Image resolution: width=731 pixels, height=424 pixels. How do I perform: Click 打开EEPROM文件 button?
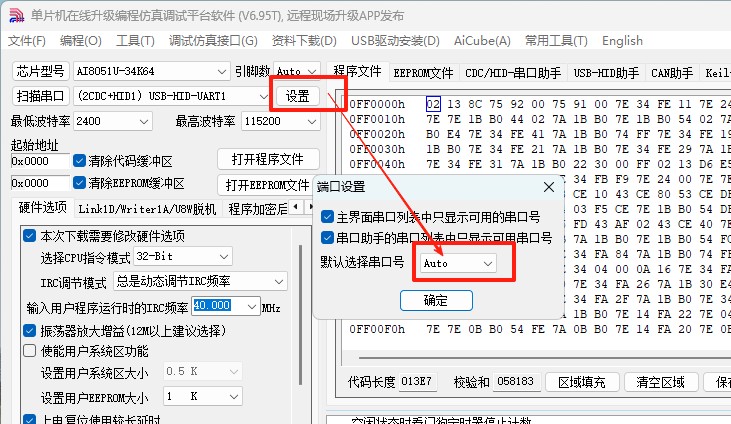point(266,185)
